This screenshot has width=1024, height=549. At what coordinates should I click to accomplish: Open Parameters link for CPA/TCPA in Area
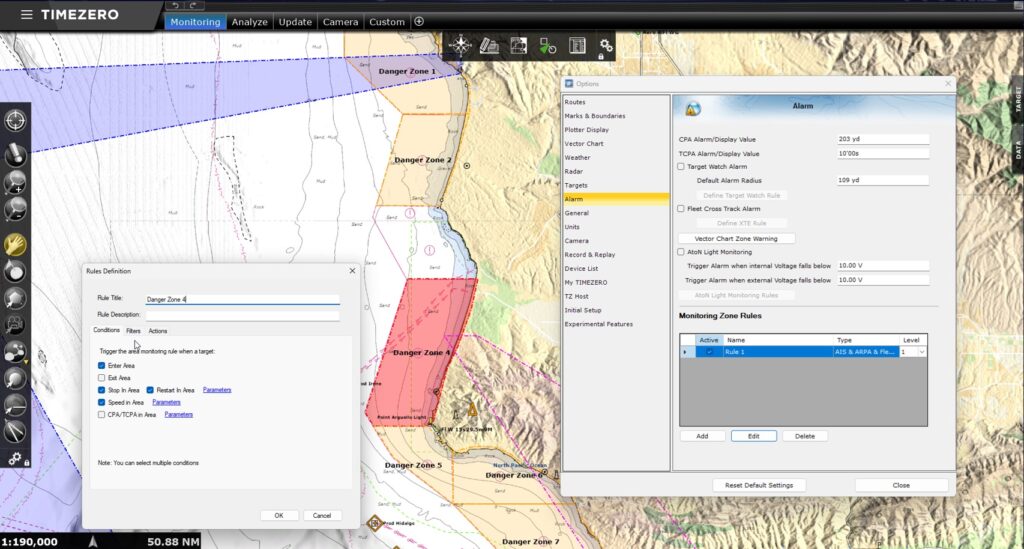tap(179, 415)
